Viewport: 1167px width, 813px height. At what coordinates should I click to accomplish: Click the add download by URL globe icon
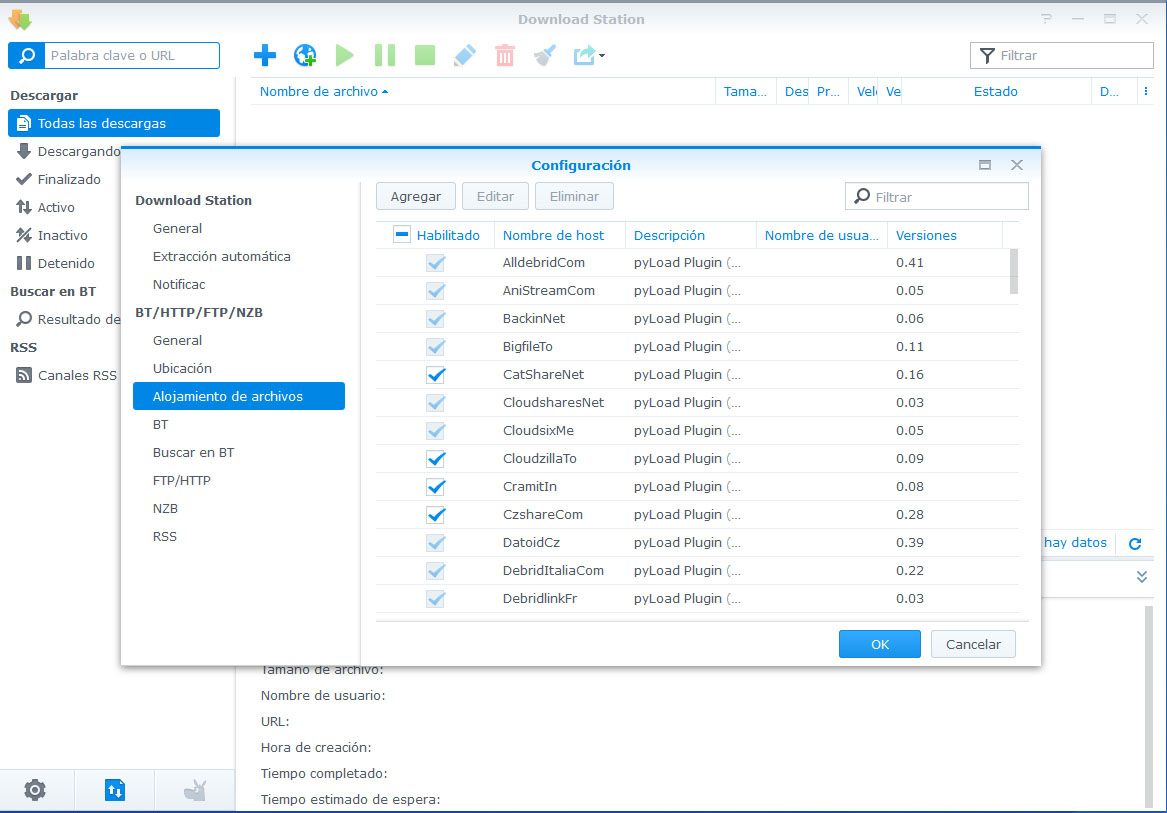click(305, 55)
